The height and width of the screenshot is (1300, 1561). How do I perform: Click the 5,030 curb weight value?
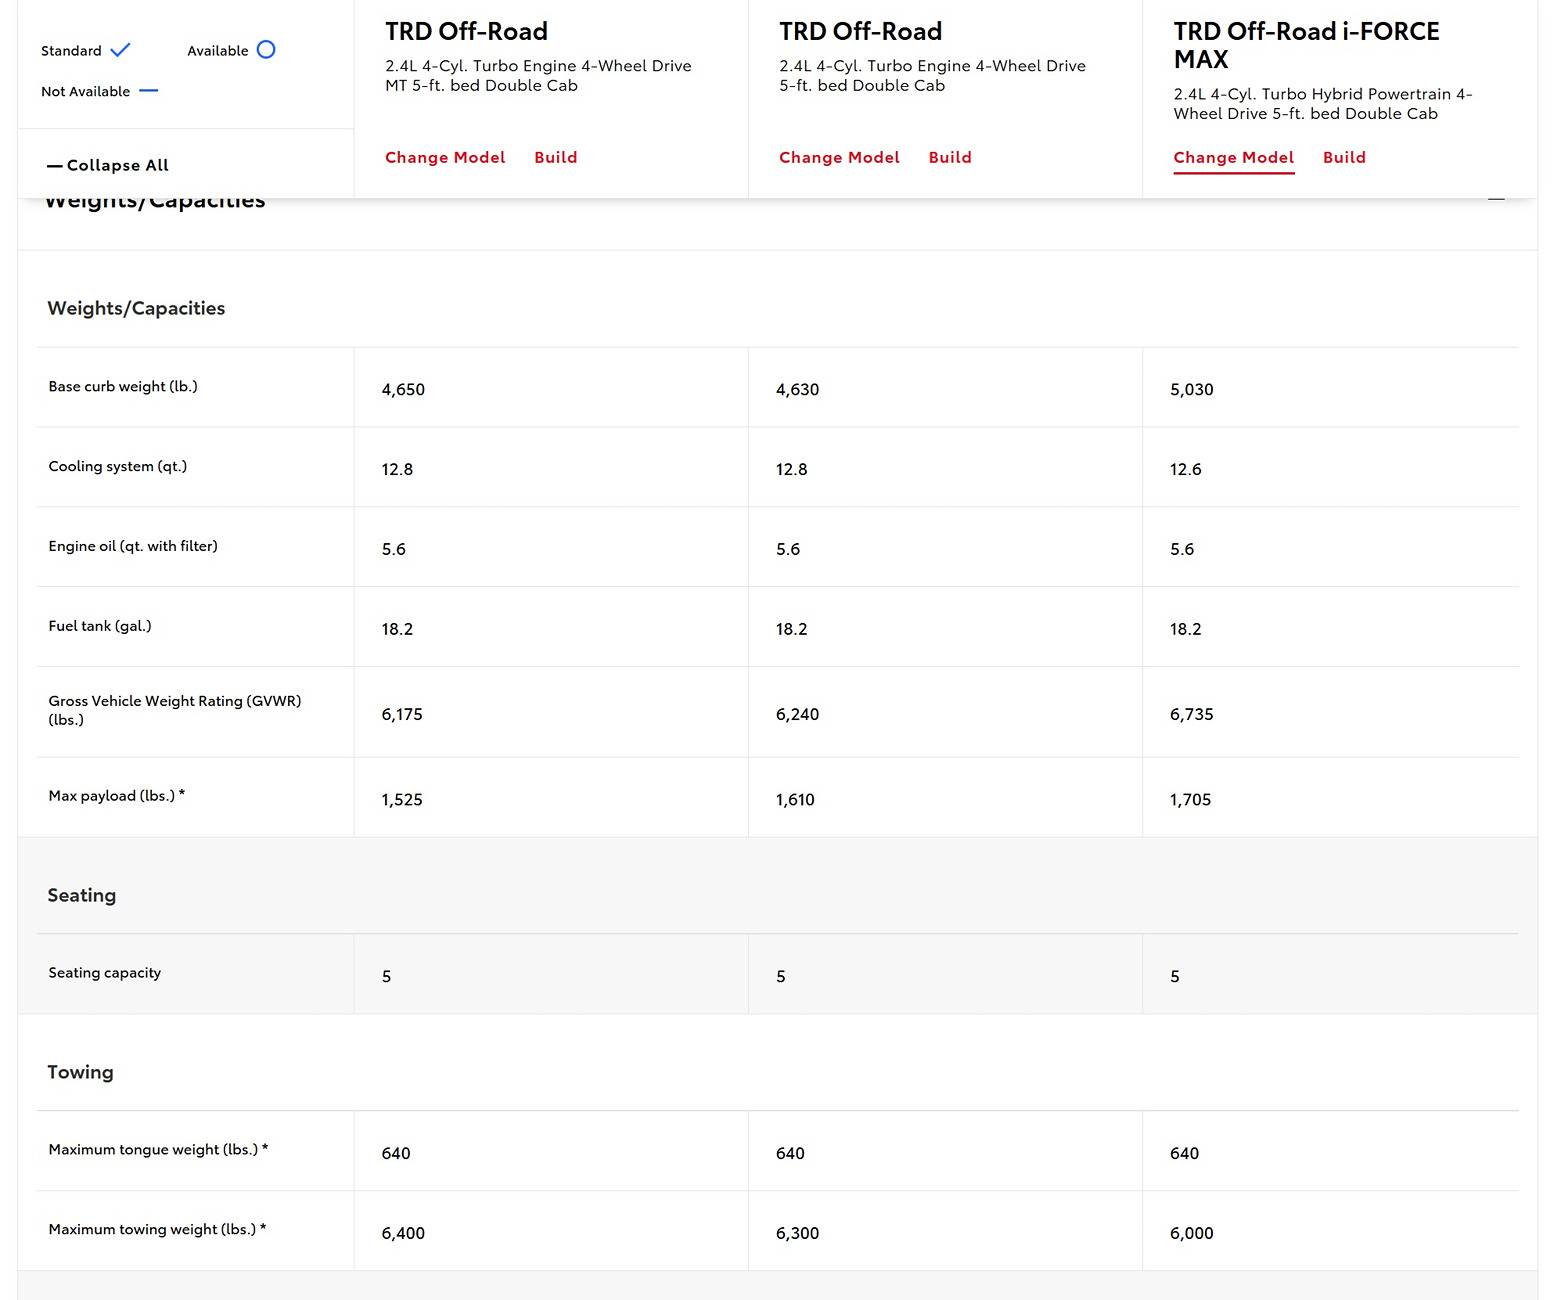point(1191,390)
